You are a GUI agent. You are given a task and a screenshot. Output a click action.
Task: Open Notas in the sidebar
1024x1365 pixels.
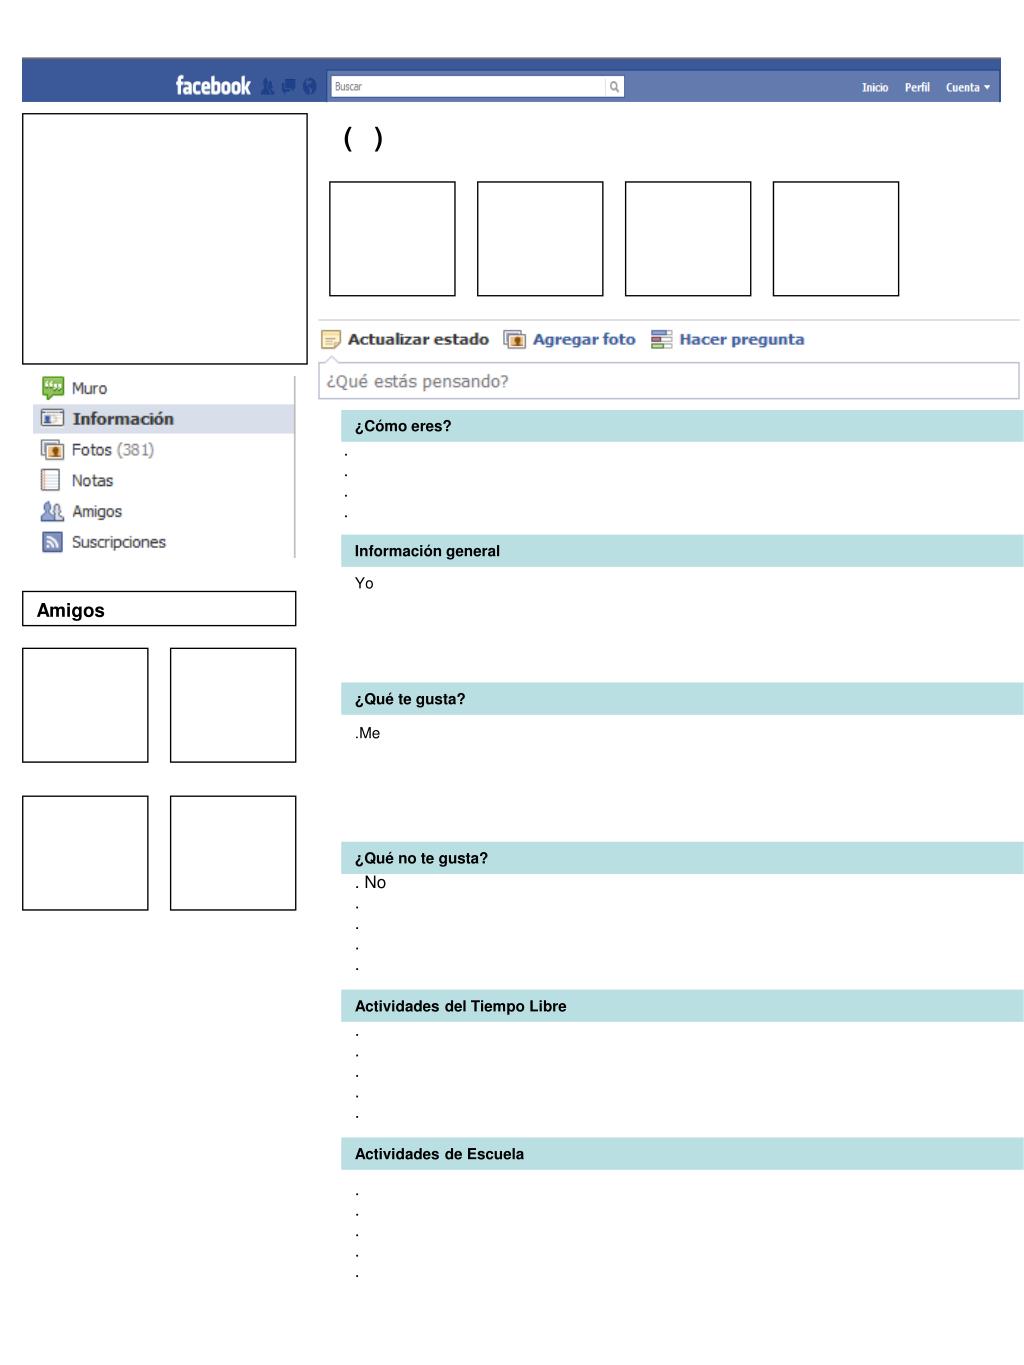77,481
